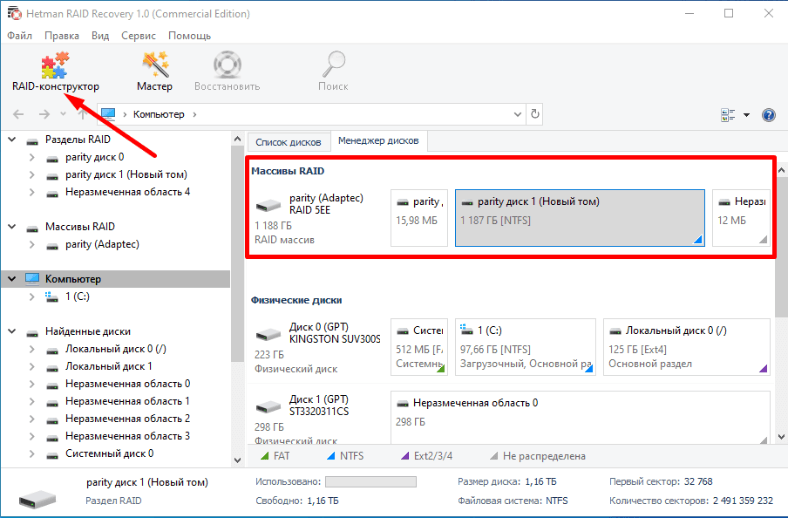The width and height of the screenshot is (788, 518).
Task: Collapse the Компьютер tree node
Action: [x=12, y=279]
